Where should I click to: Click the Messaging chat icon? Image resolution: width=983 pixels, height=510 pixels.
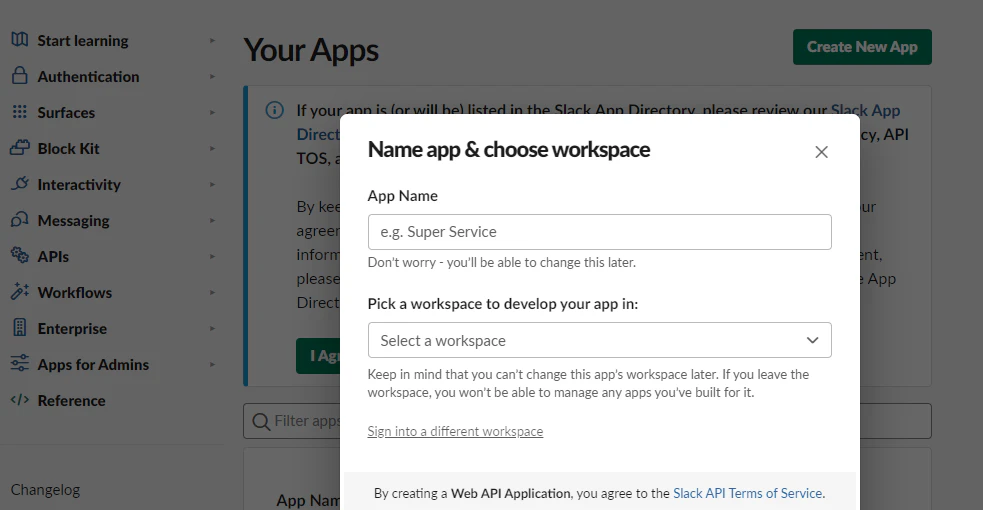pyautogui.click(x=19, y=219)
